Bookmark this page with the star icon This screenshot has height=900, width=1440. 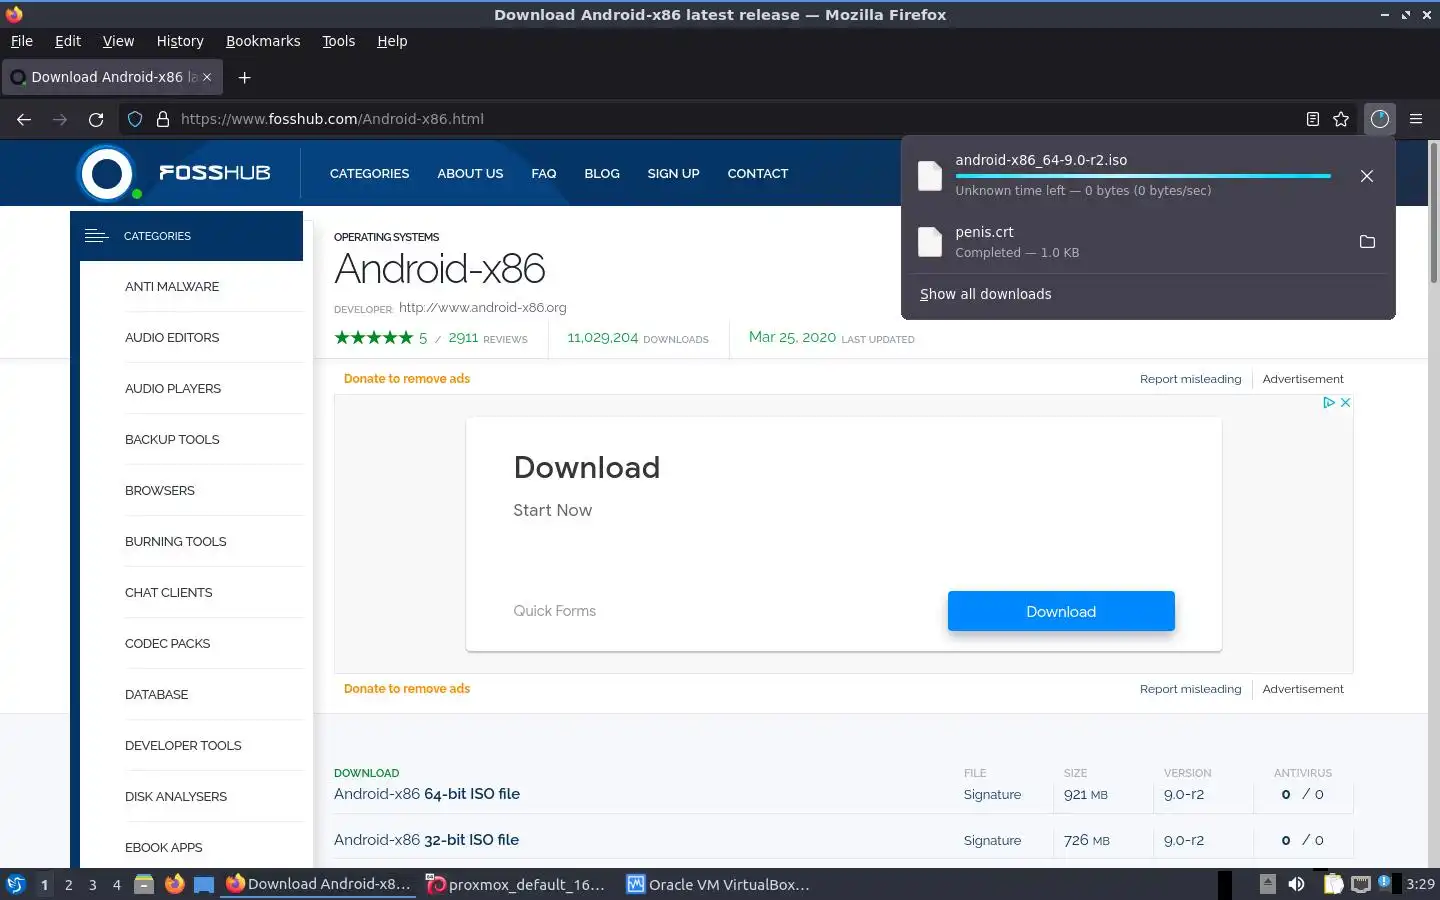tap(1341, 119)
